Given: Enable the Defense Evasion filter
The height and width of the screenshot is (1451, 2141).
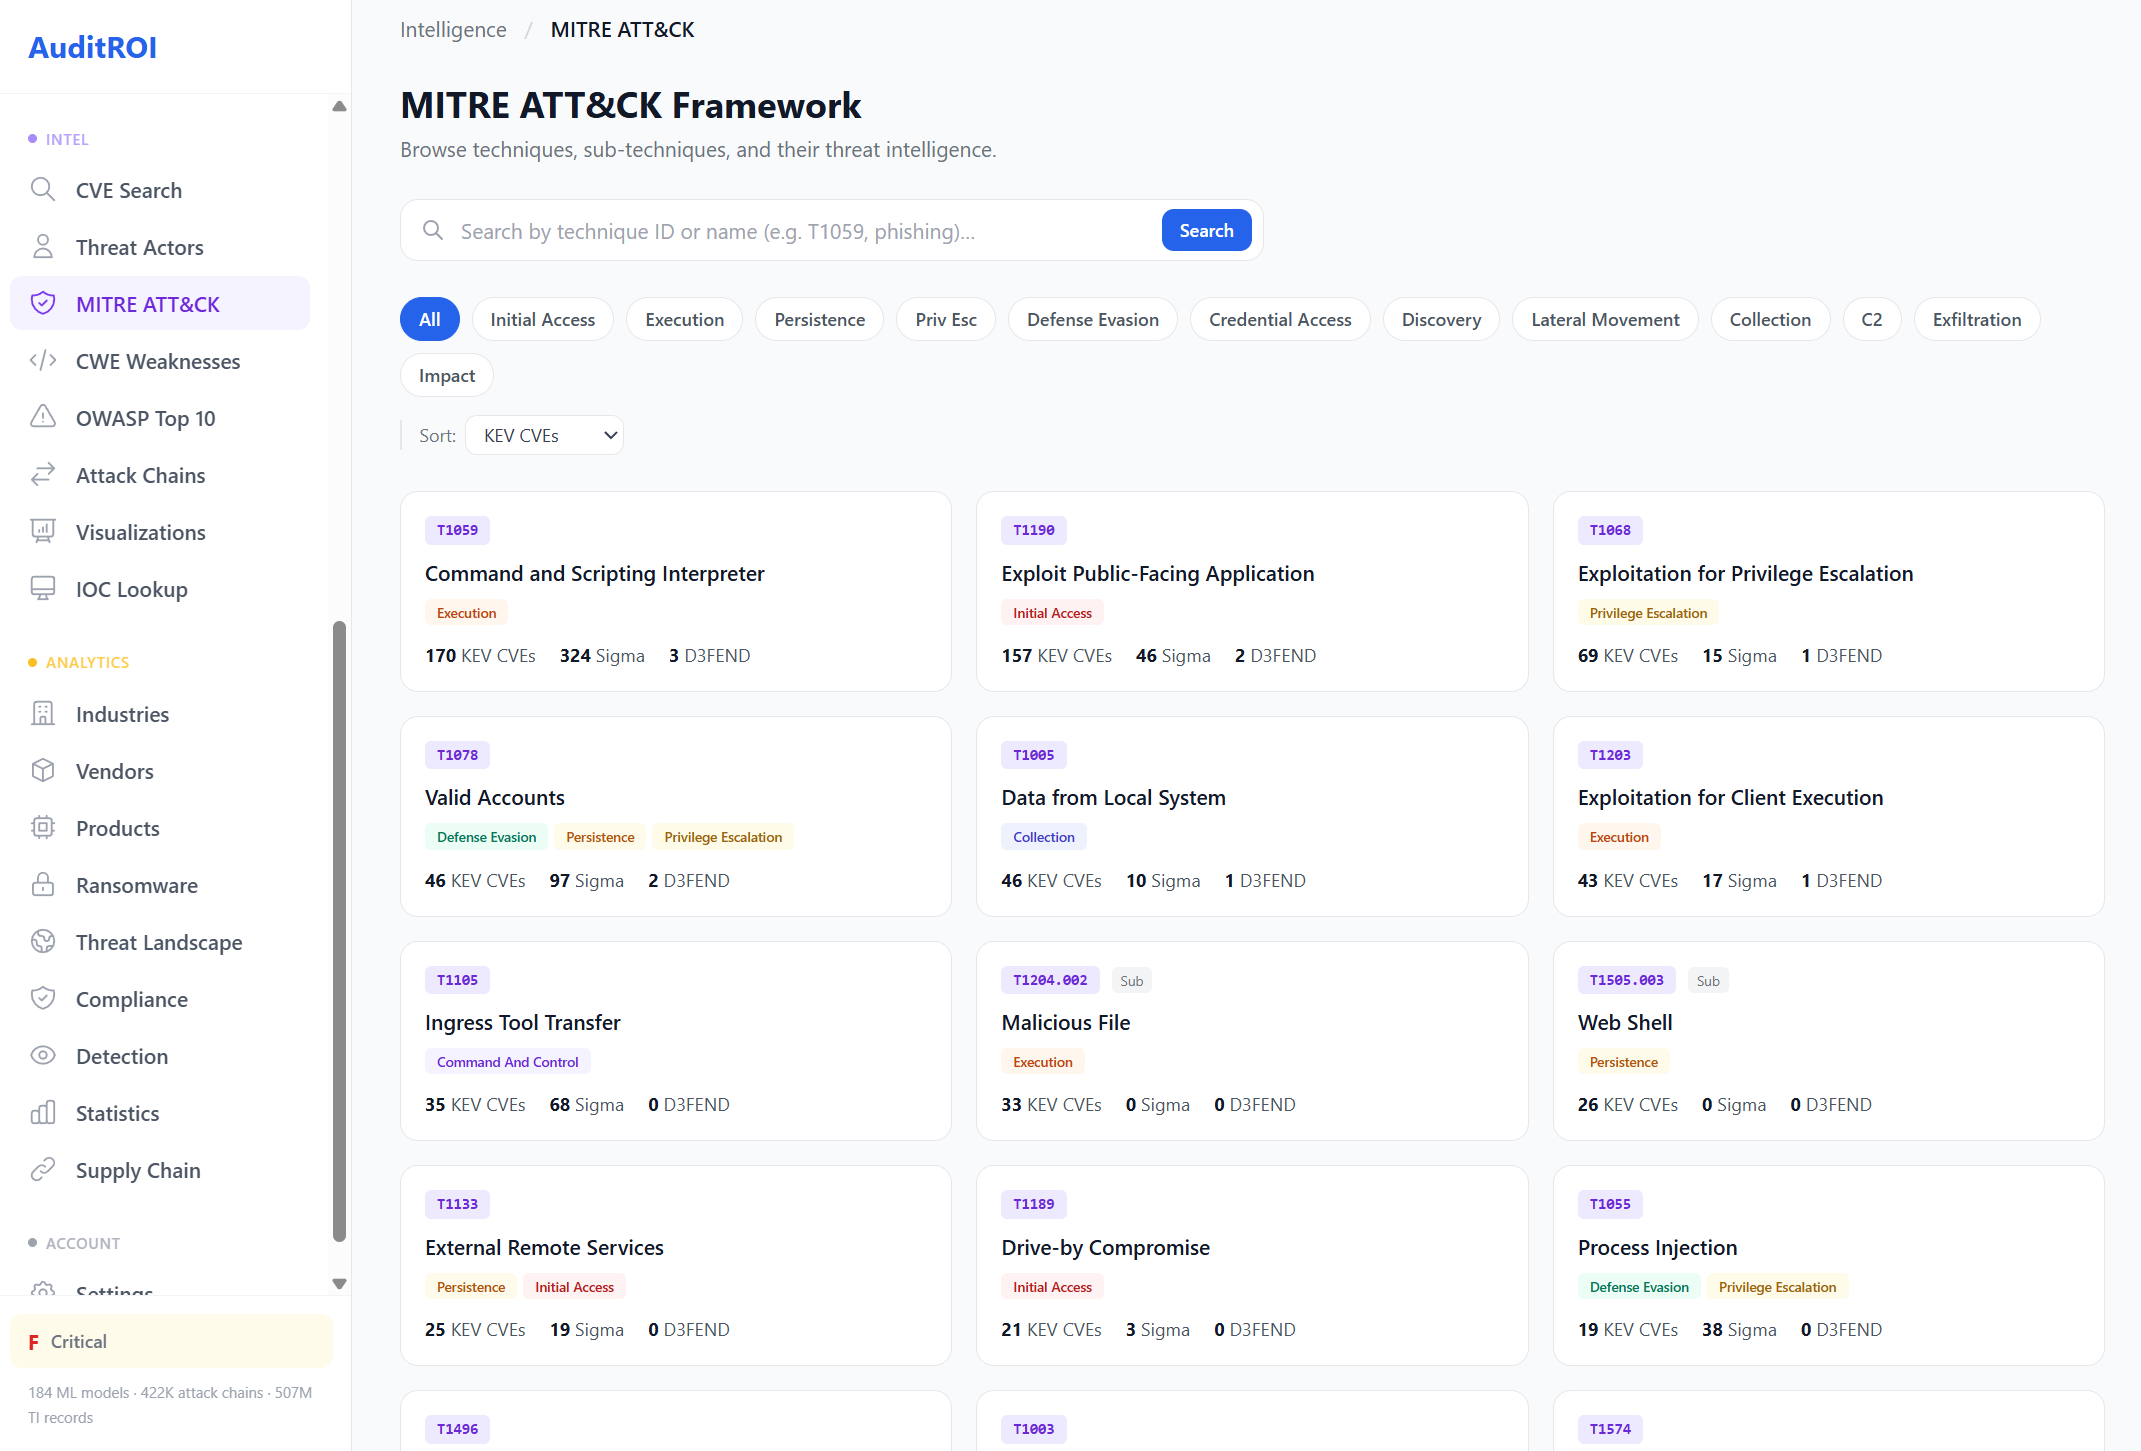Looking at the screenshot, I should point(1092,319).
